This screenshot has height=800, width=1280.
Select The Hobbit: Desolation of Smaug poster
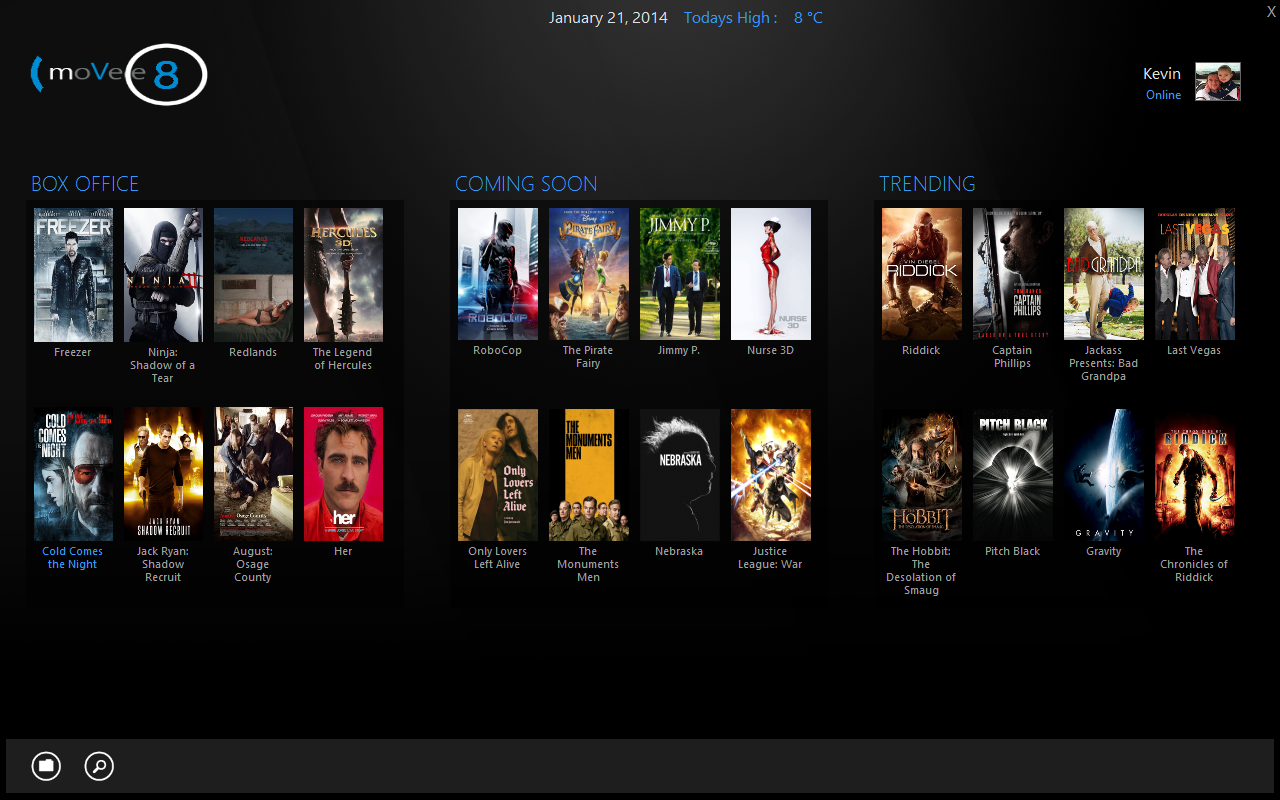click(x=922, y=475)
